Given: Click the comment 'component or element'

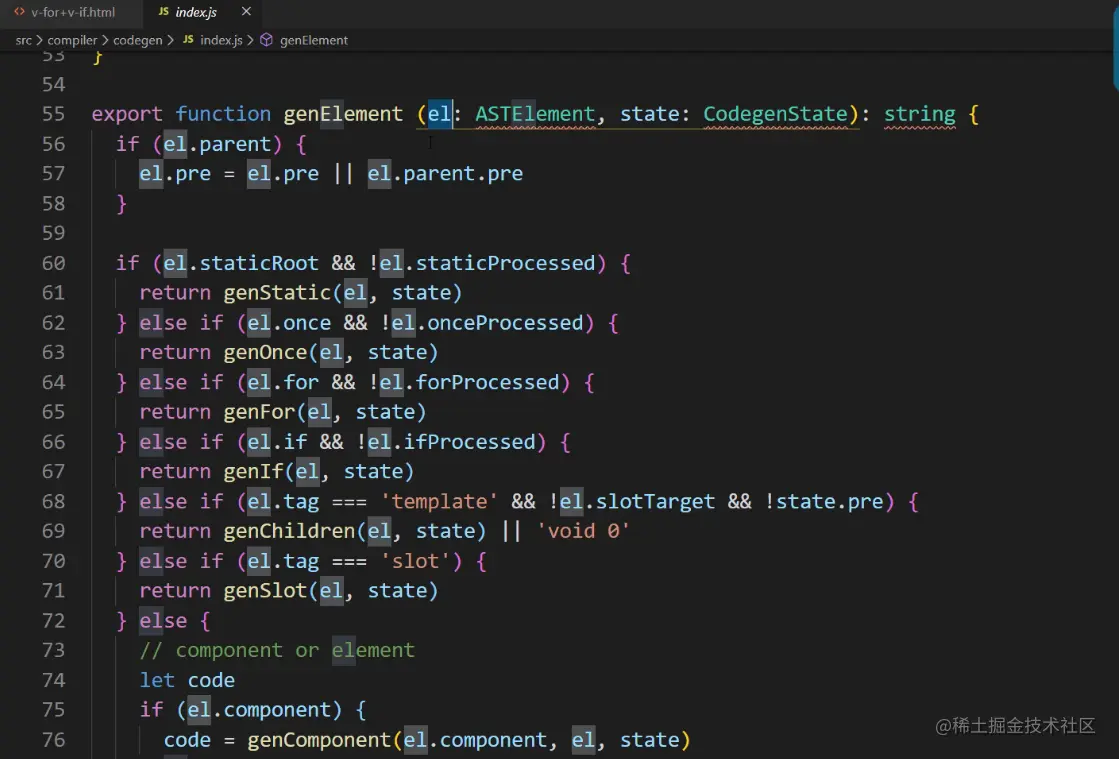Looking at the screenshot, I should (278, 651).
